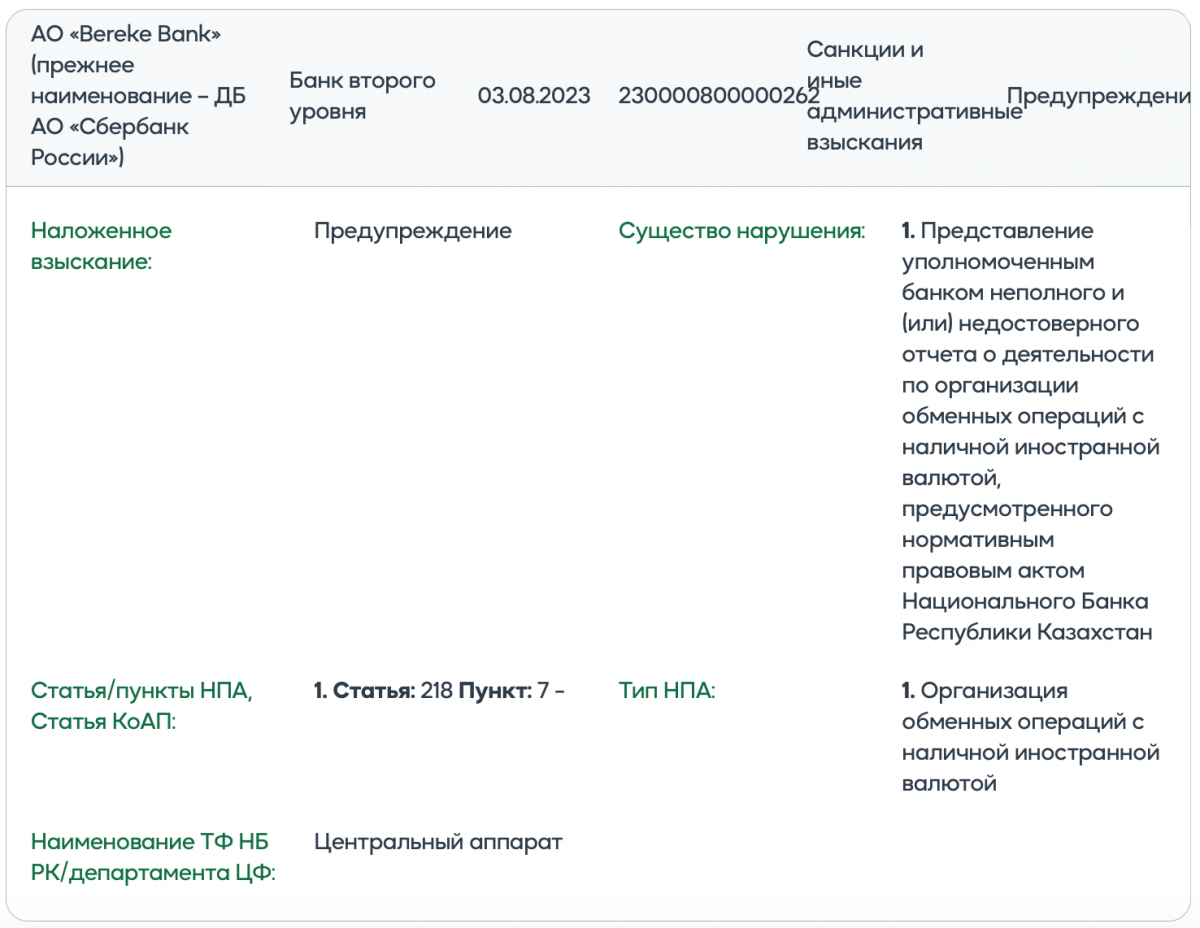This screenshot has width=1200, height=928.
Task: Click the date 03.08.2023
Action: tap(534, 96)
